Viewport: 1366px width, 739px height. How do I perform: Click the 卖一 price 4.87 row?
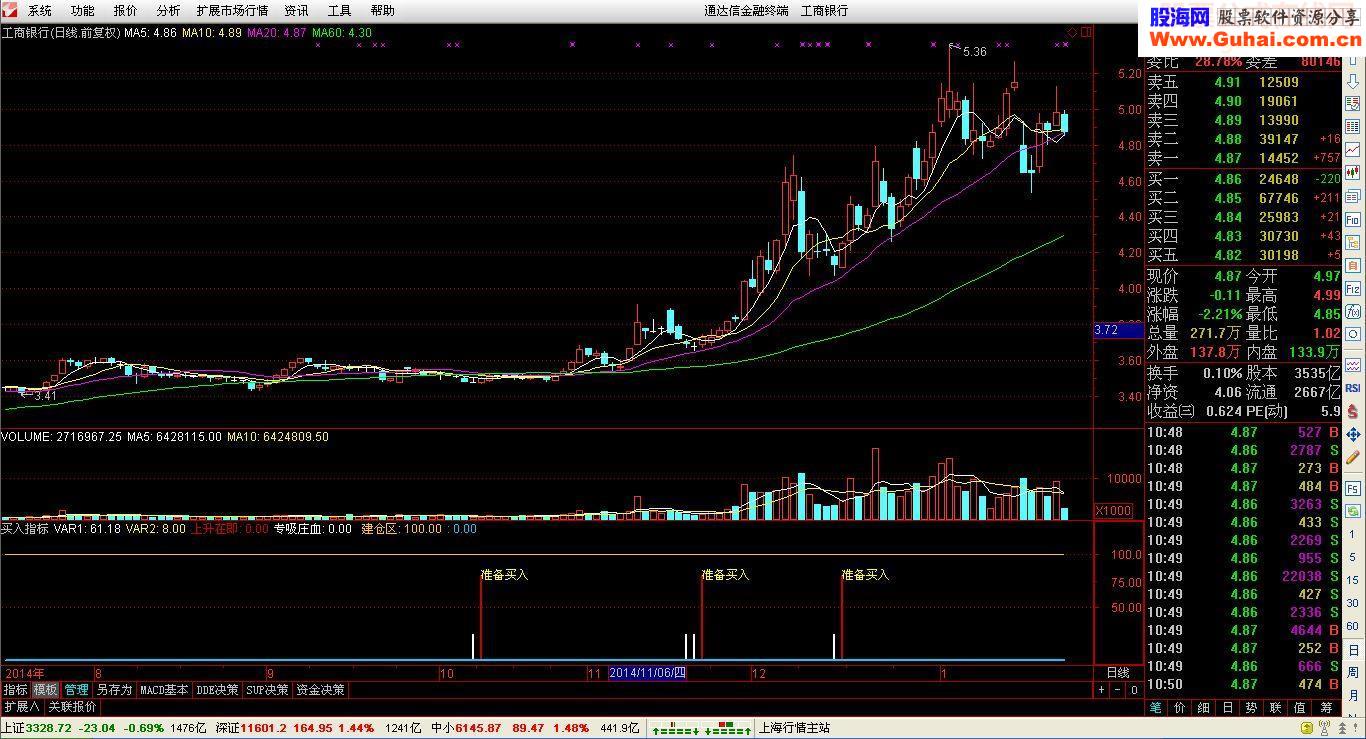[1243, 158]
